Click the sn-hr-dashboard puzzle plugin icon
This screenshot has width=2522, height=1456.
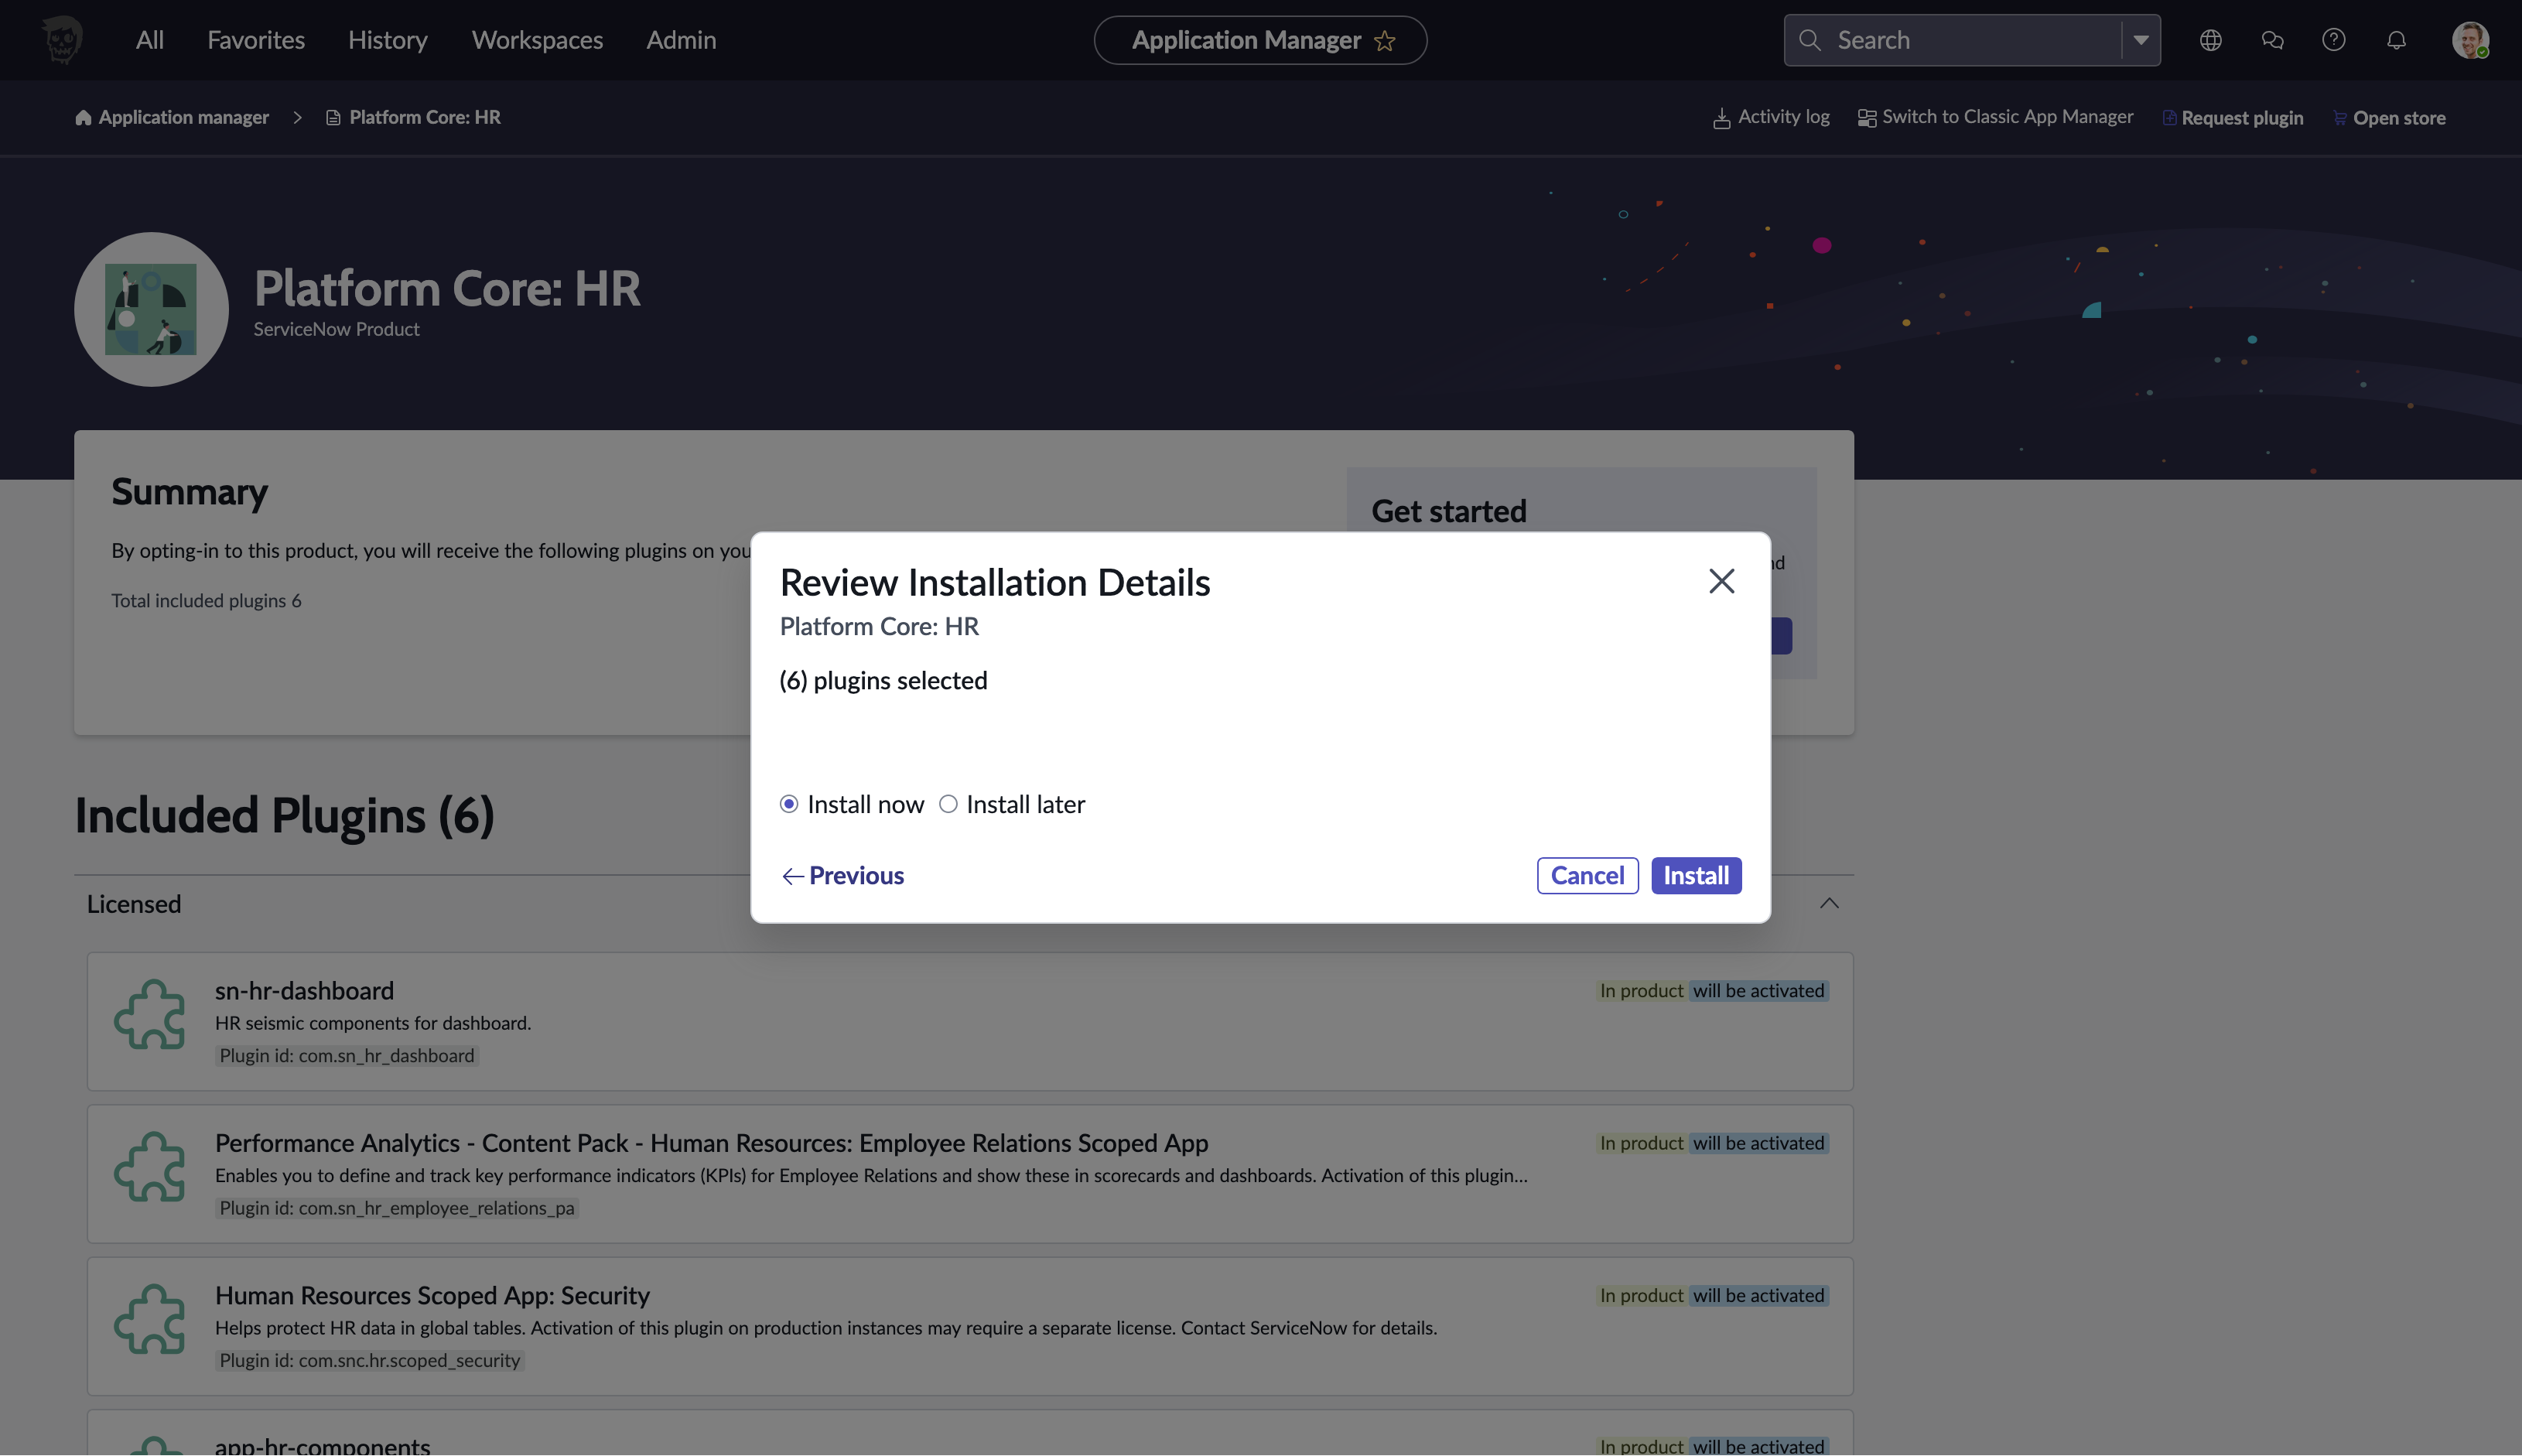150,1015
